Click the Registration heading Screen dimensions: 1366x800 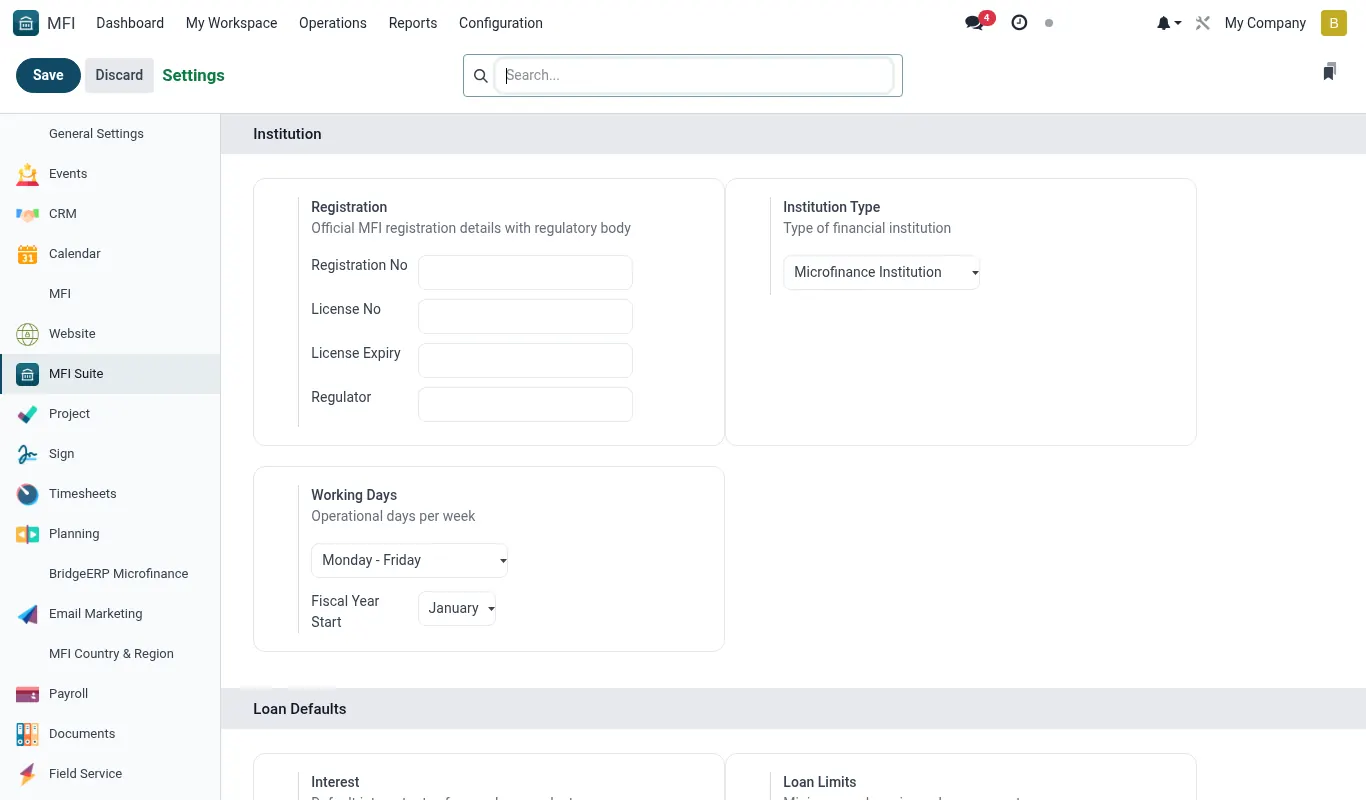pyautogui.click(x=349, y=207)
